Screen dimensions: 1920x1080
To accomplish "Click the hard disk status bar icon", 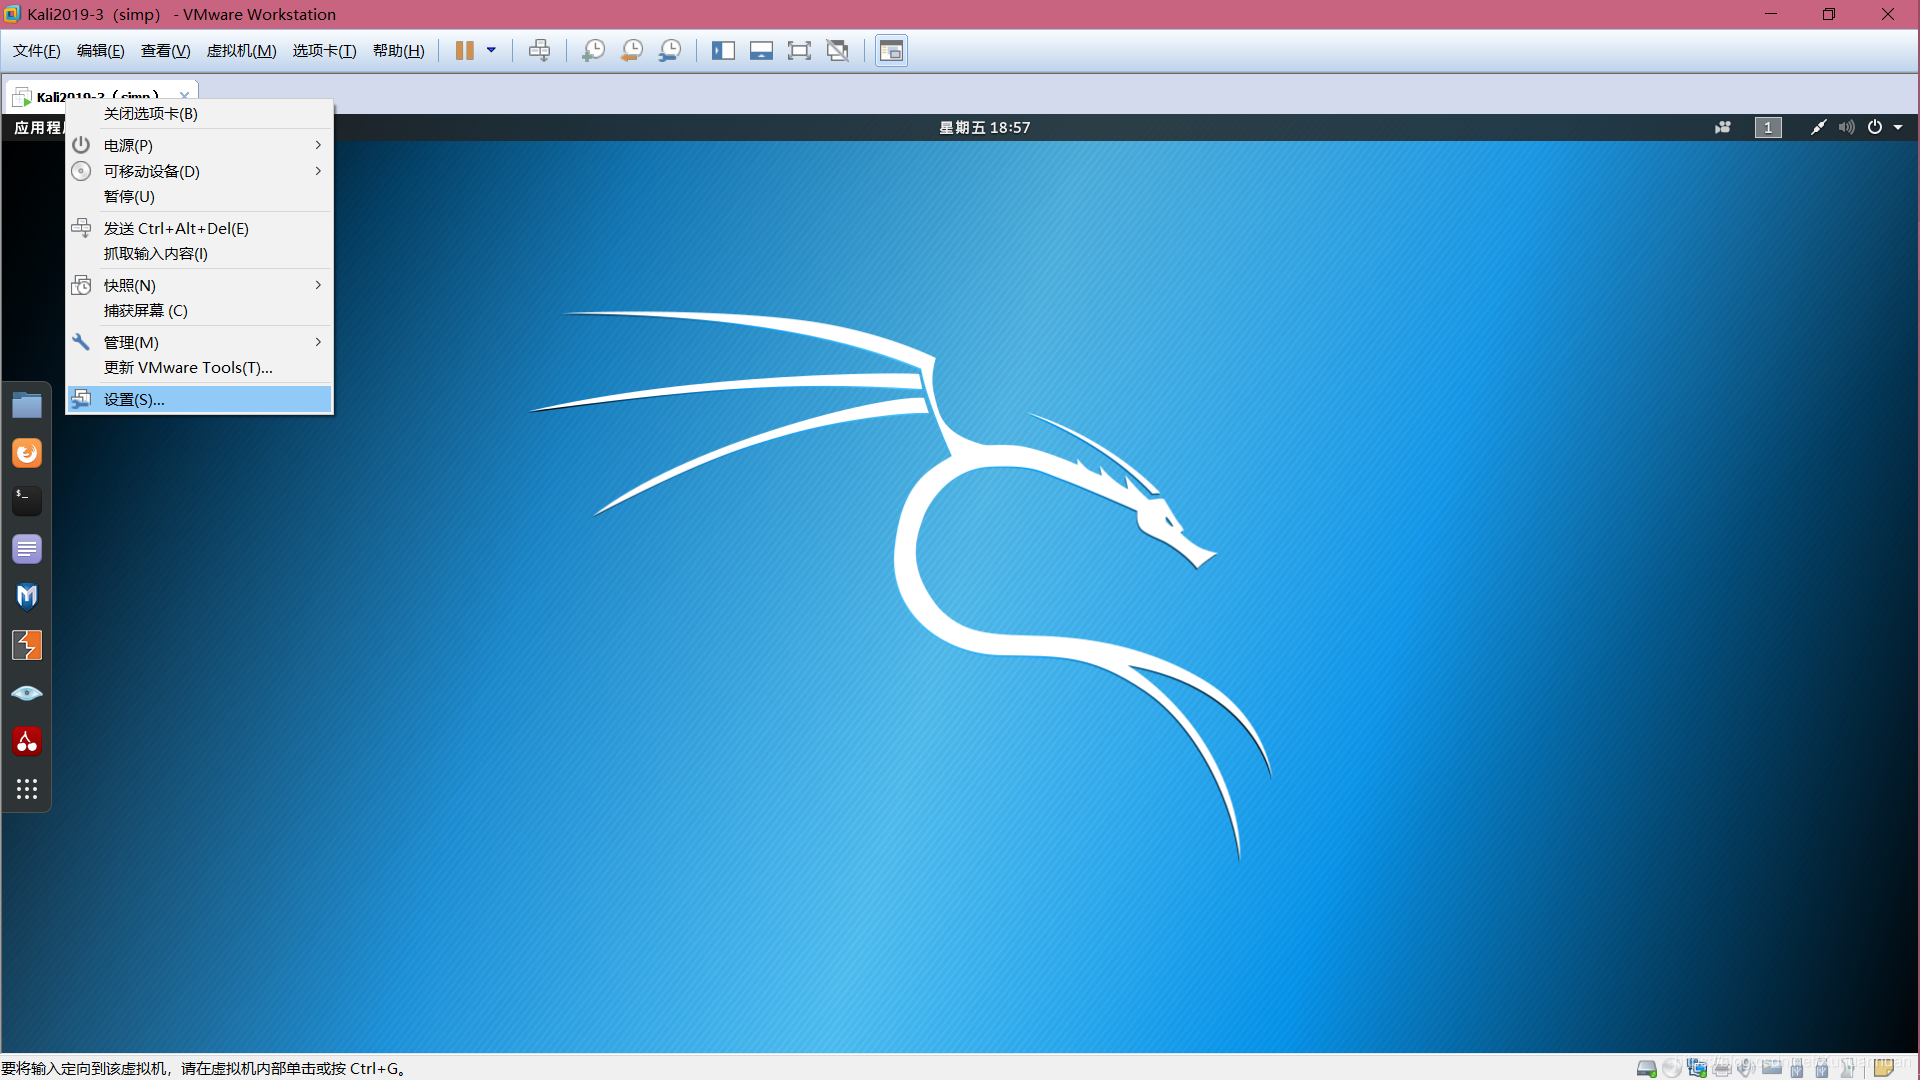I will [1646, 1069].
